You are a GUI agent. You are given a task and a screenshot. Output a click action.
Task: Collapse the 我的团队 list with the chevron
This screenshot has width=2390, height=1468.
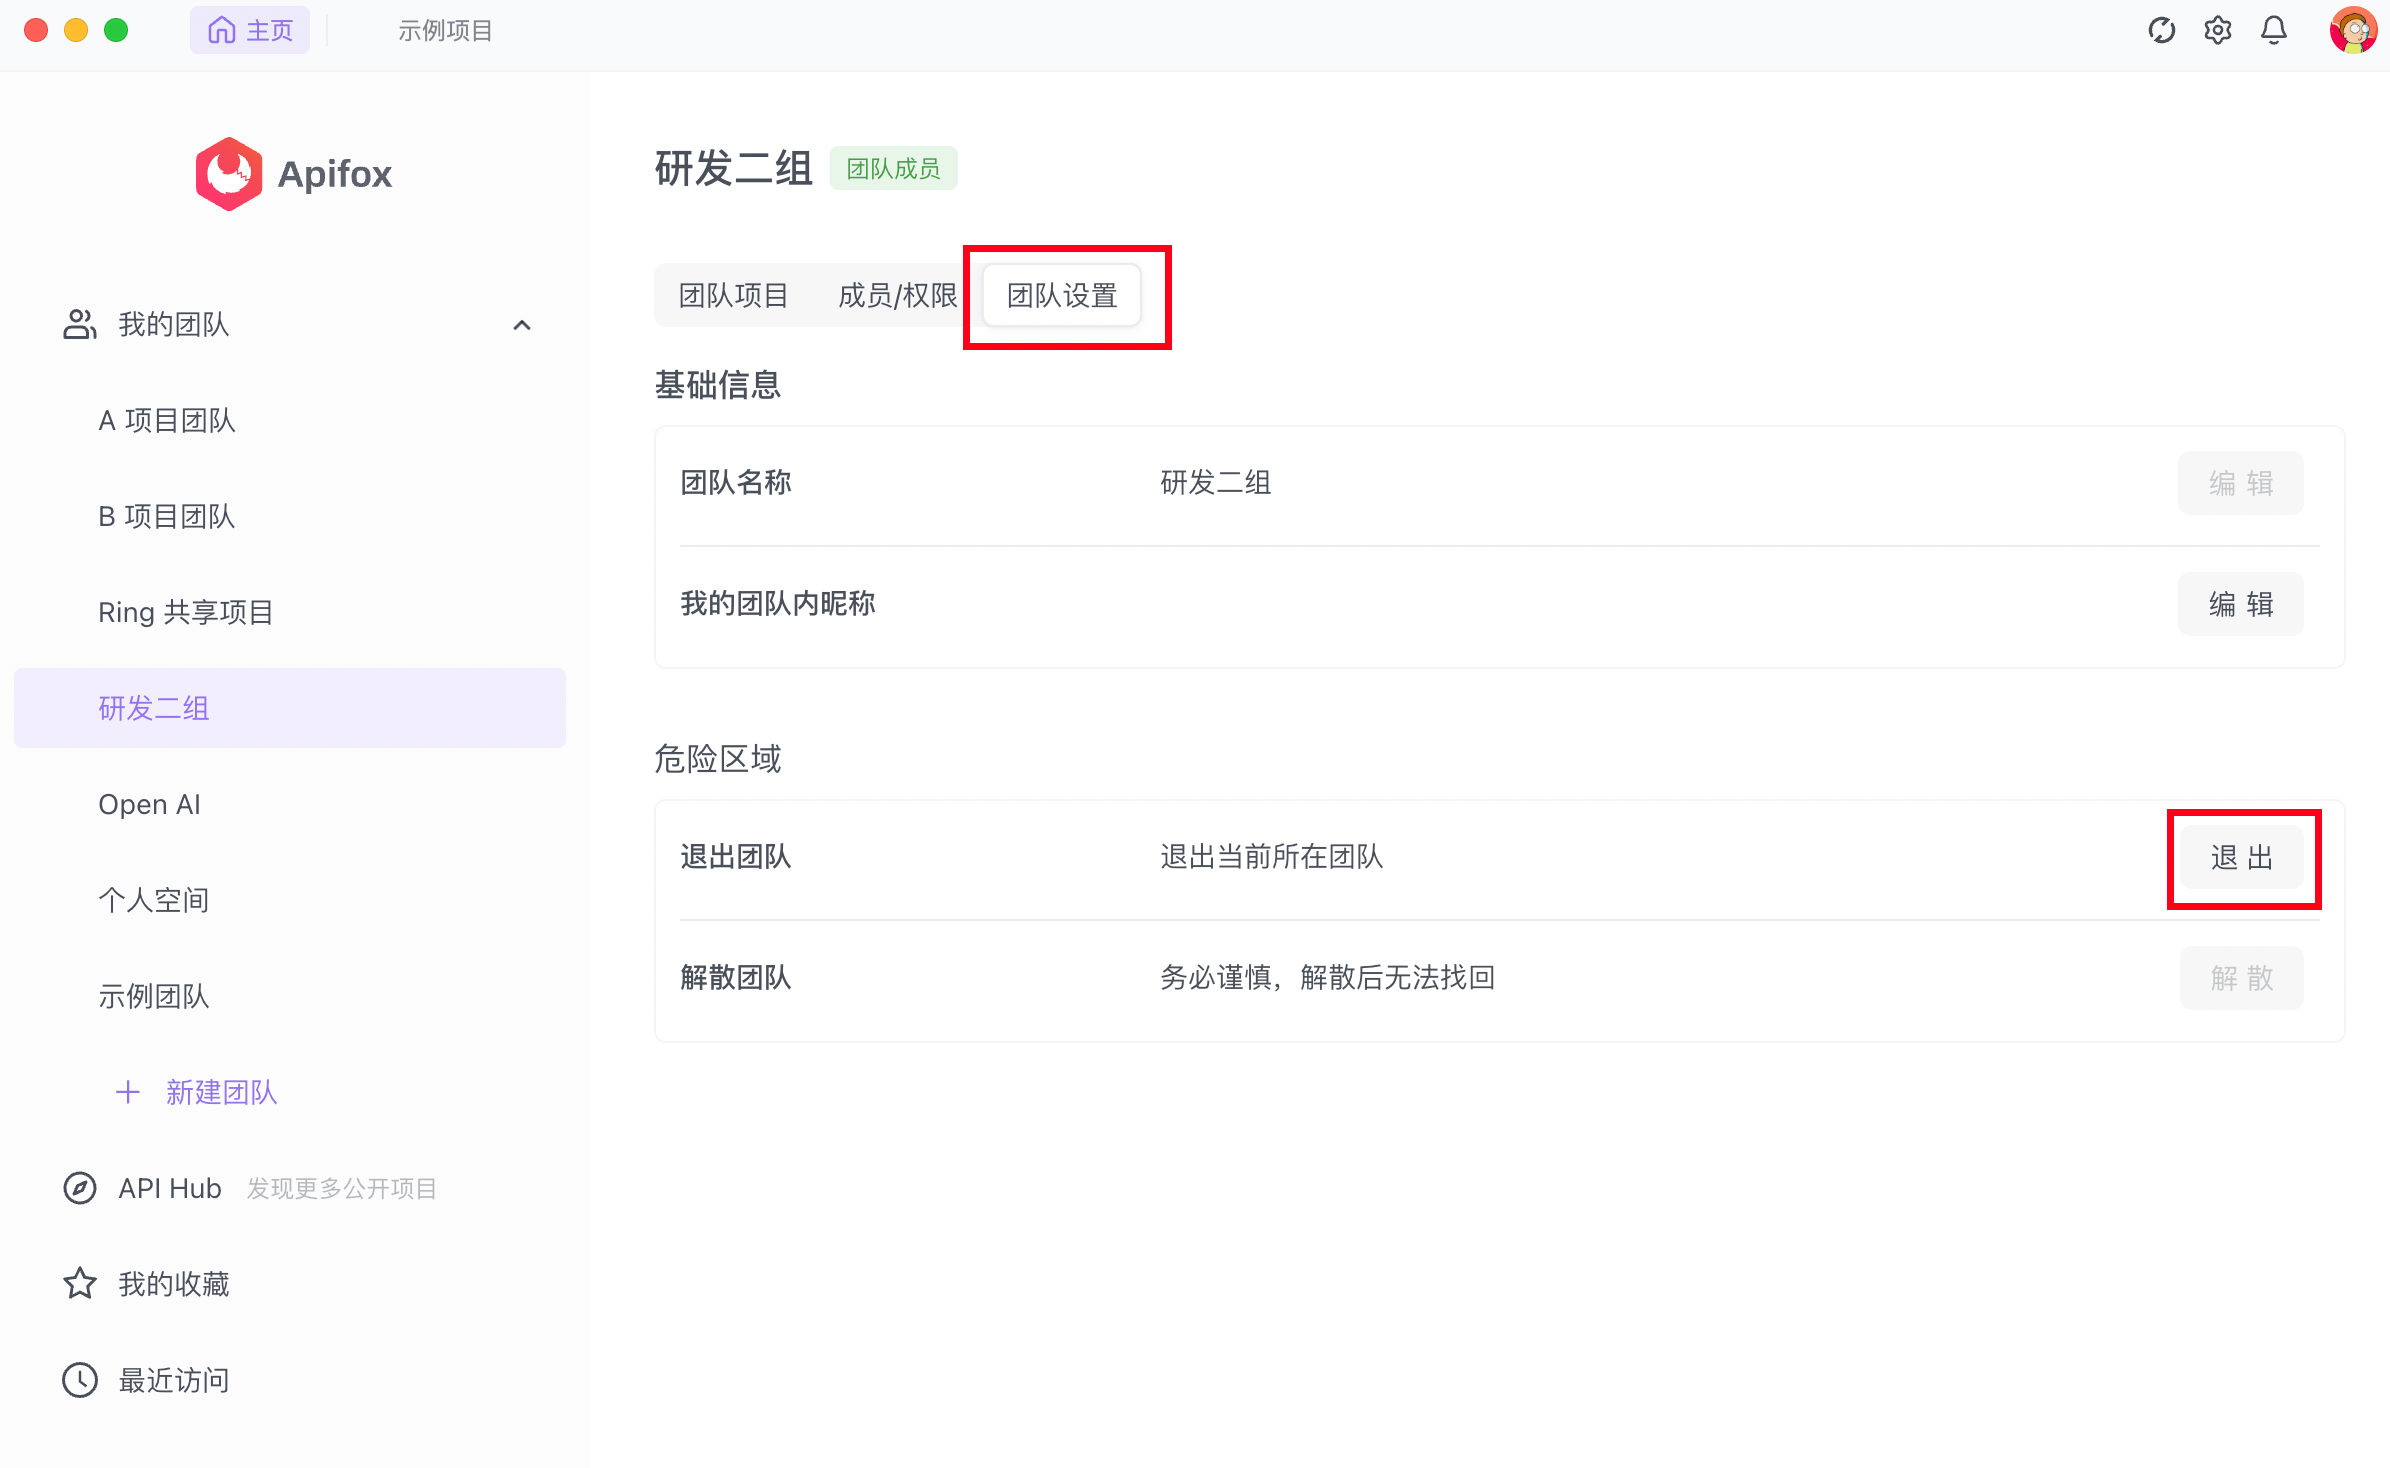(x=522, y=325)
